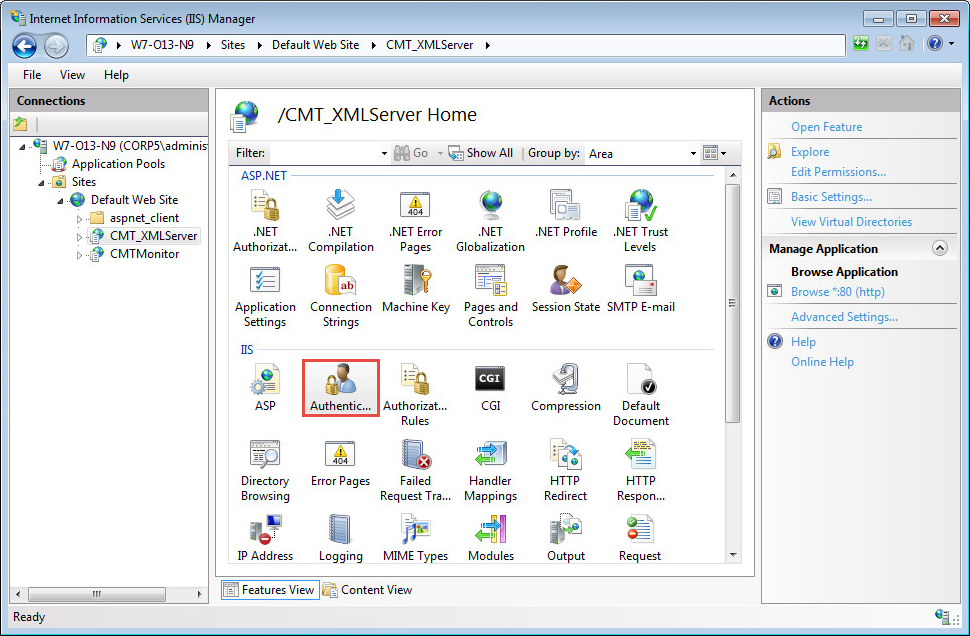This screenshot has width=970, height=636.
Task: Open the HTTP Redirect feature
Action: [565, 470]
